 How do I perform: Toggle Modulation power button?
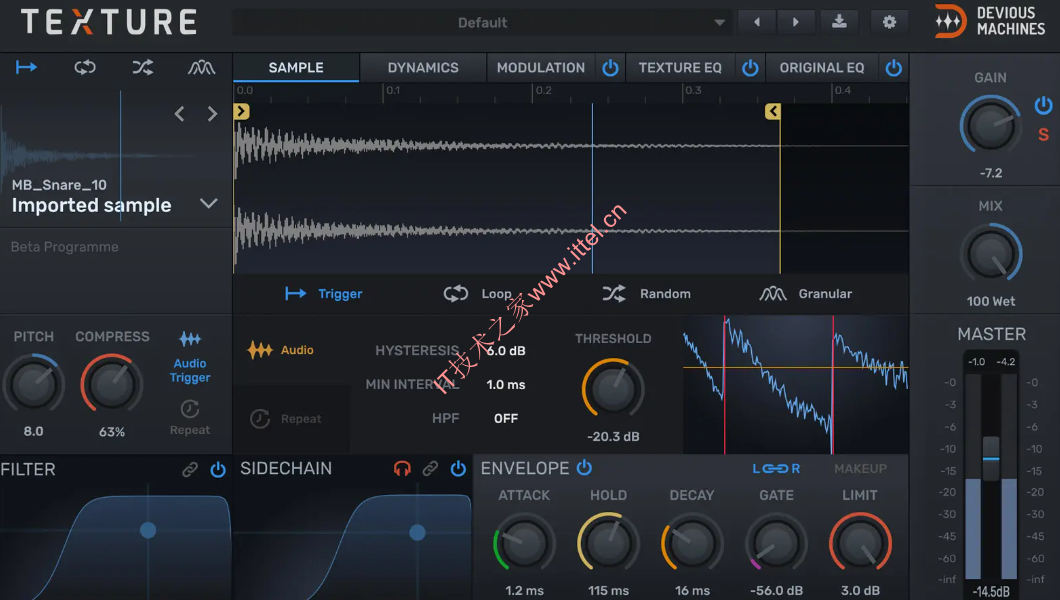pos(610,68)
